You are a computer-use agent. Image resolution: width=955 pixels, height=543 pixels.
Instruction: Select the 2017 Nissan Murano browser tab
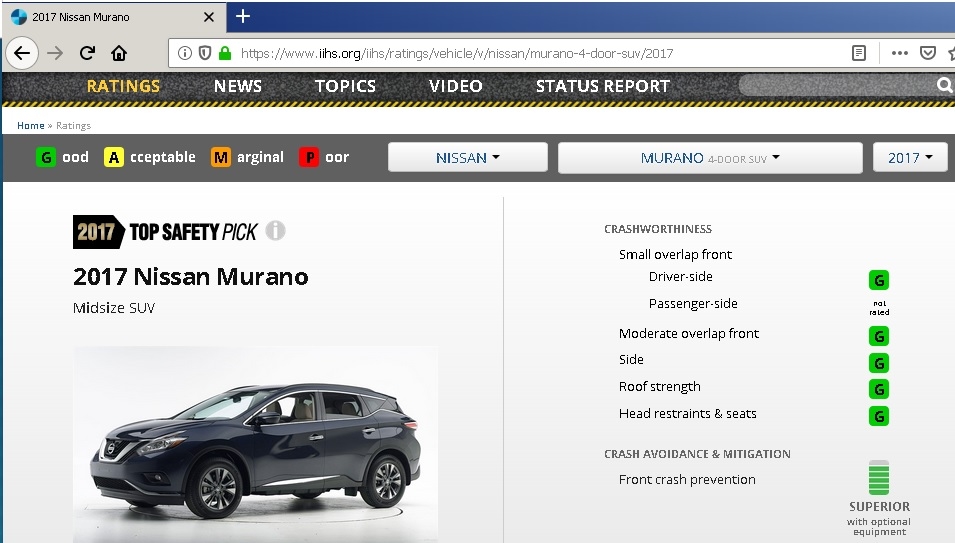(x=114, y=17)
